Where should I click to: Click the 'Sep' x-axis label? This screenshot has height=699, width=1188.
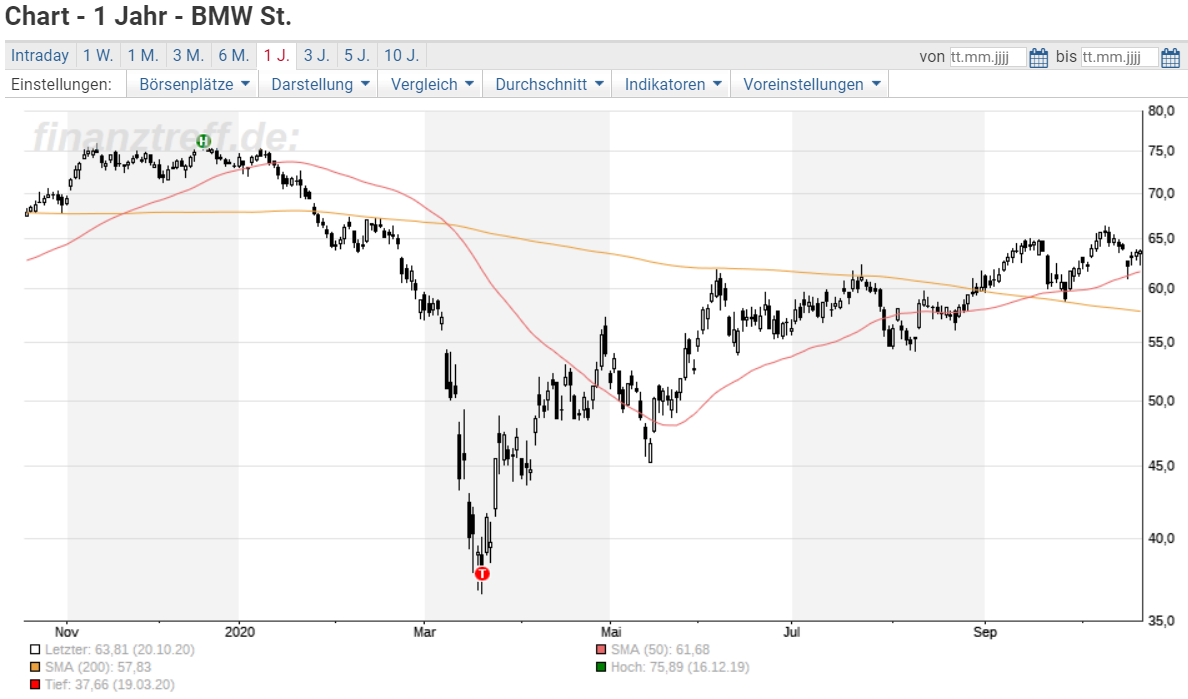pos(984,632)
